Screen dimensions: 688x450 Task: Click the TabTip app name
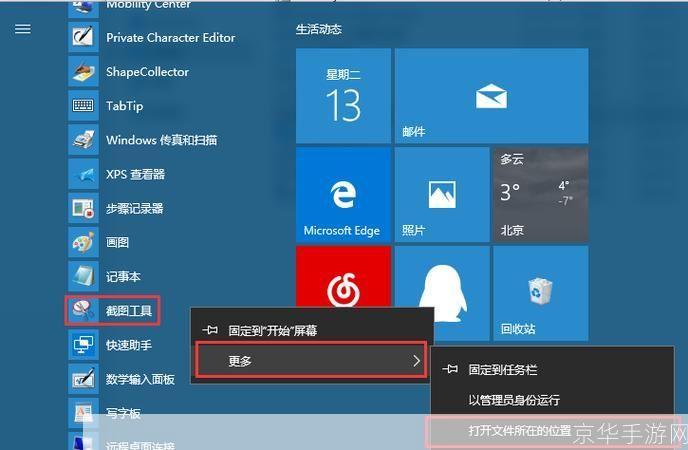click(125, 106)
